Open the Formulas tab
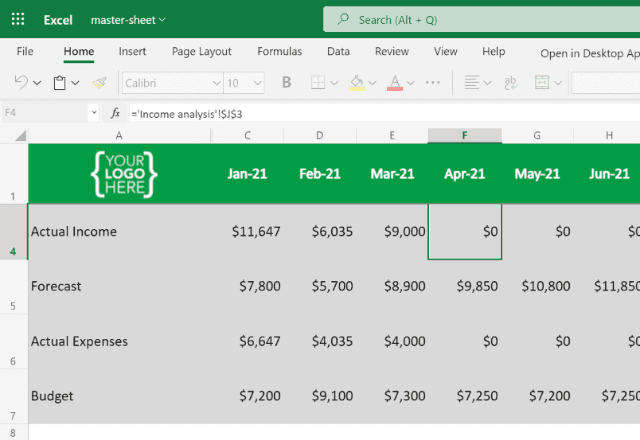 pyautogui.click(x=280, y=51)
